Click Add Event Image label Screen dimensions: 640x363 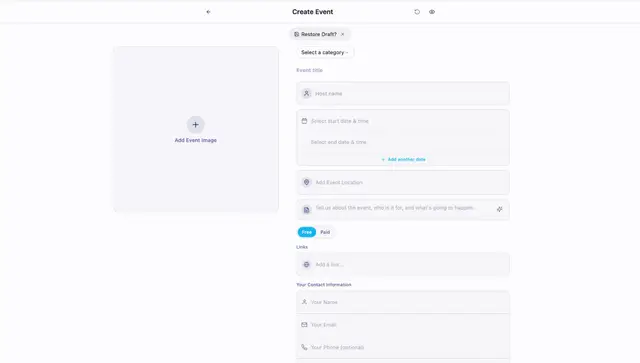tap(196, 140)
